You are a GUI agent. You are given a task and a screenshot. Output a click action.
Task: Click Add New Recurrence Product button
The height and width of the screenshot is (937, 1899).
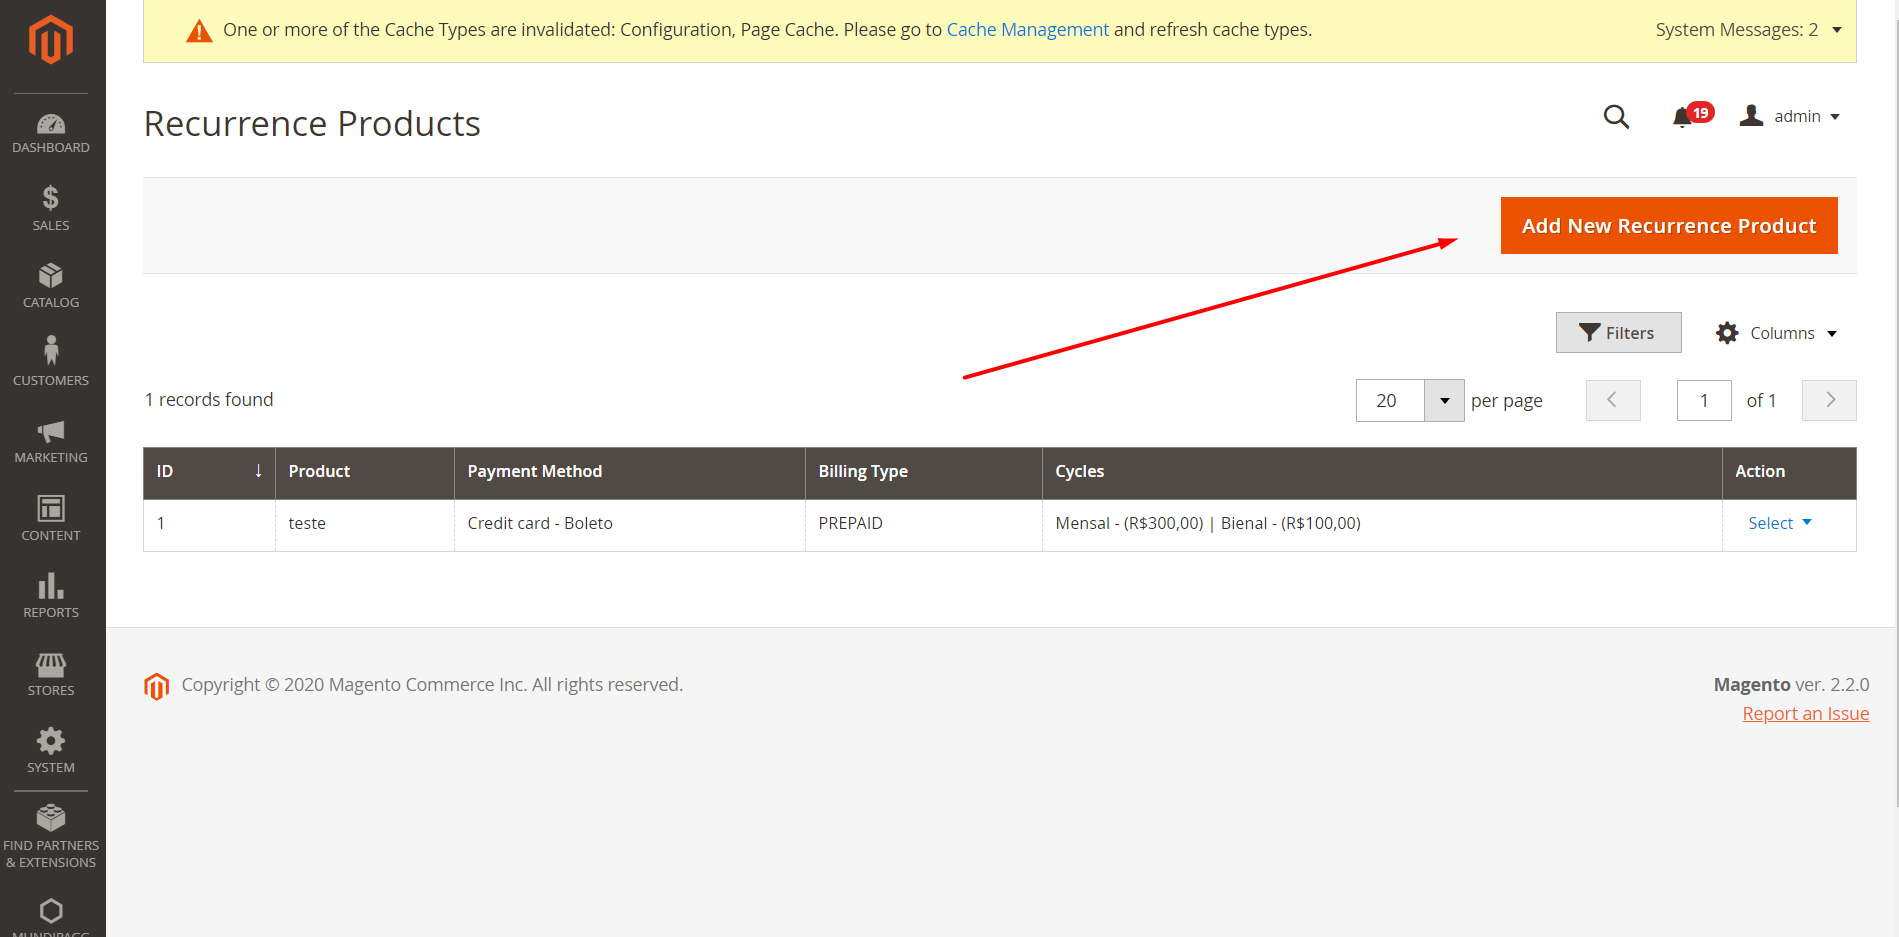click(x=1668, y=226)
